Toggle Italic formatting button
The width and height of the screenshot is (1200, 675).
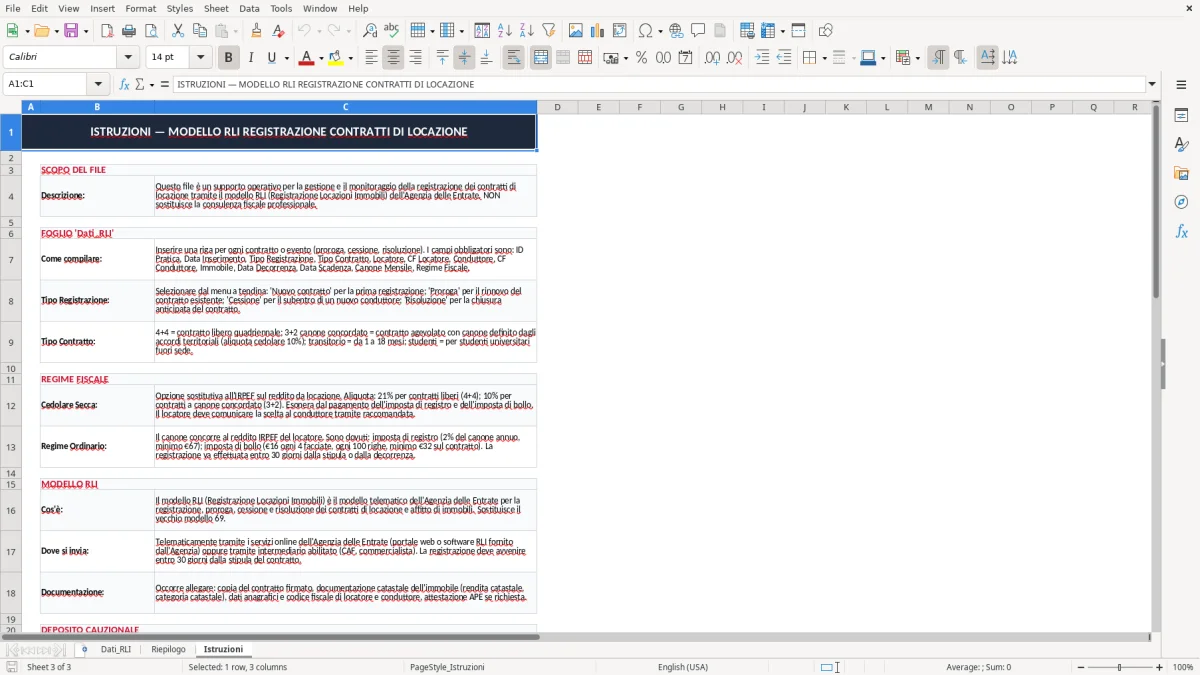pyautogui.click(x=251, y=58)
